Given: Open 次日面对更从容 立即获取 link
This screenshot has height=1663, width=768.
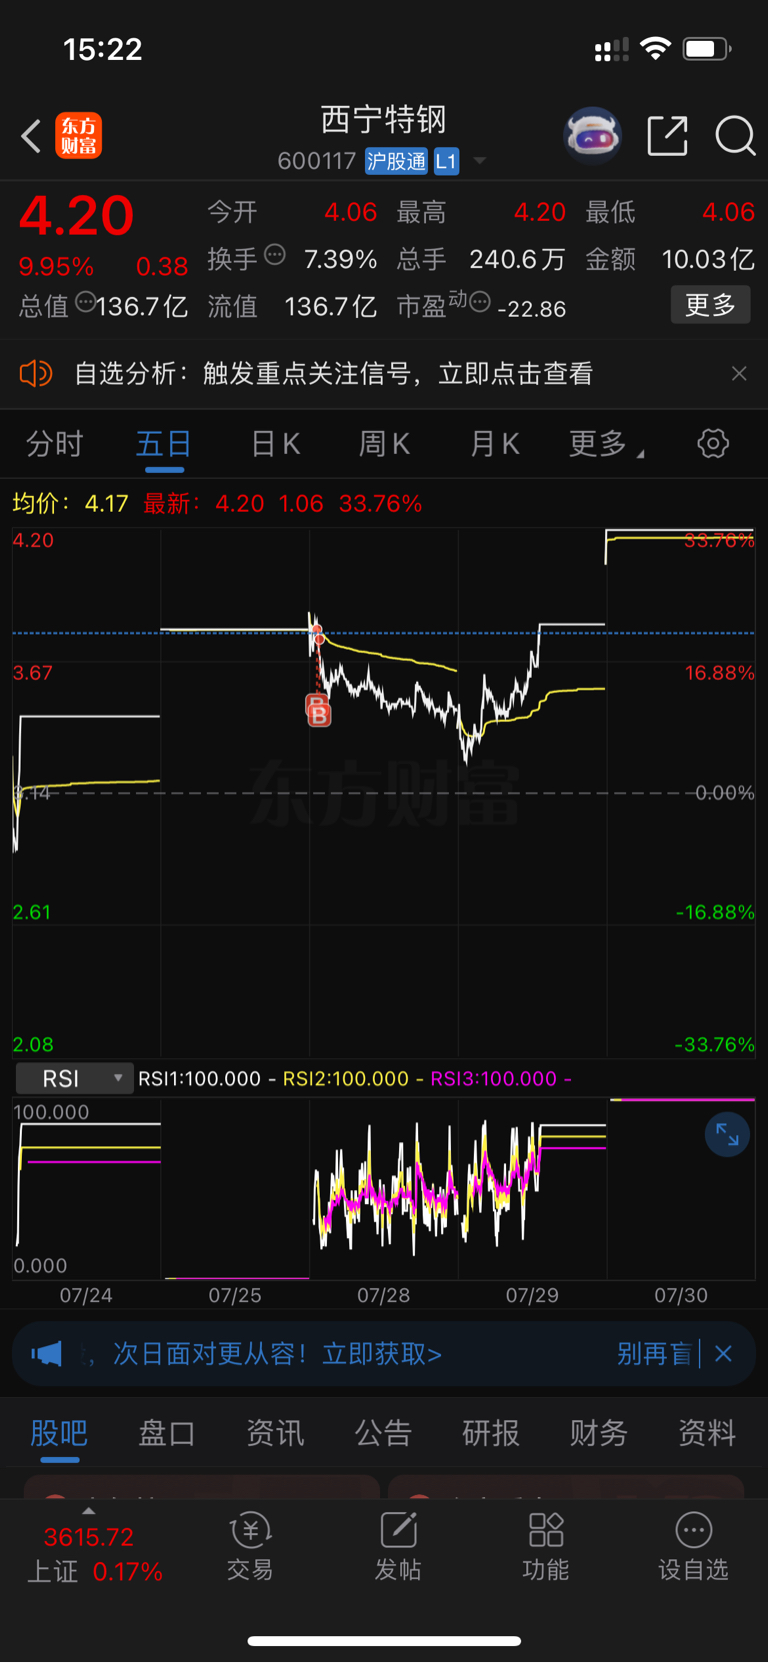Looking at the screenshot, I should pos(277,1354).
